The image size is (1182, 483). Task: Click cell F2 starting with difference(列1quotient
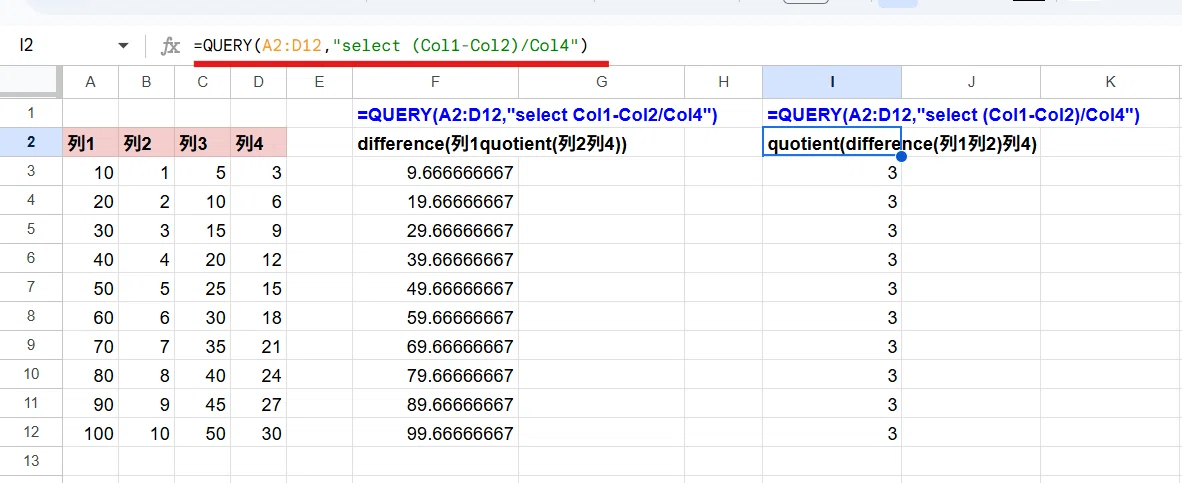435,143
